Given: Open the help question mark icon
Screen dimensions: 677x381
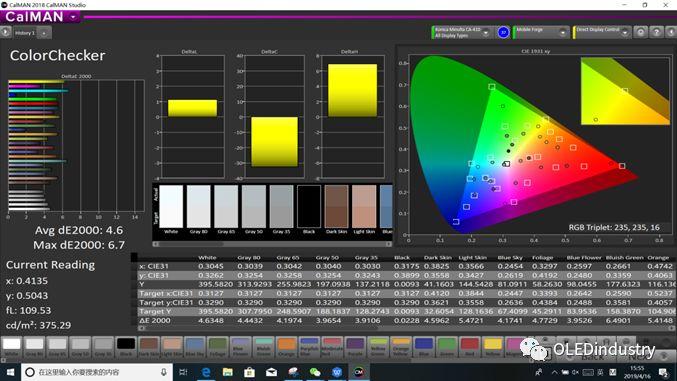Looking at the screenshot, I should [656, 32].
